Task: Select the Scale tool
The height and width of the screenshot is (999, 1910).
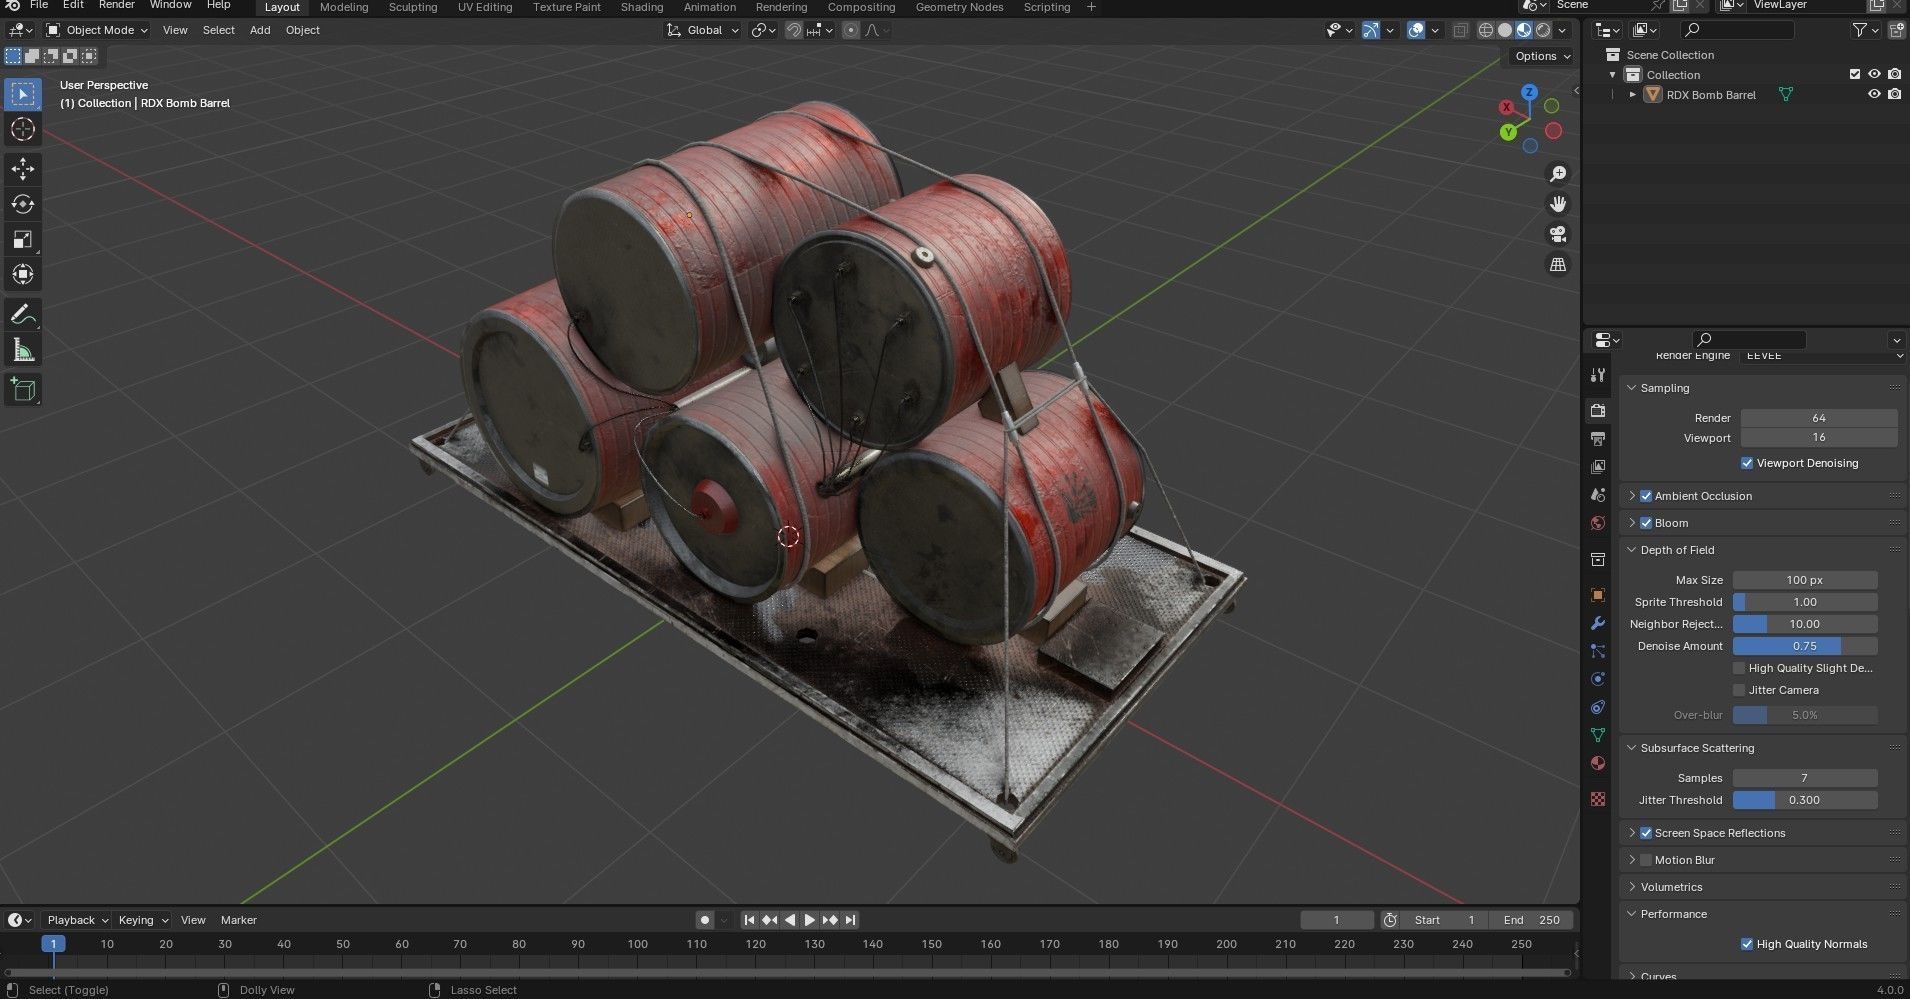Action: click(22, 239)
